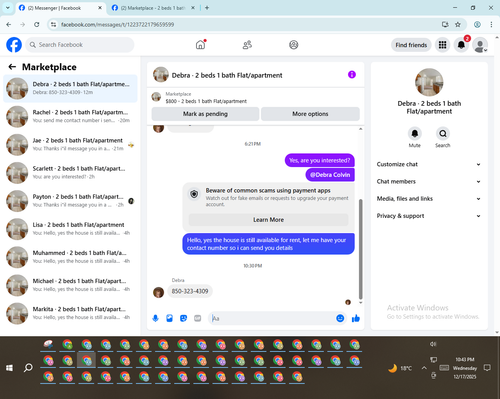
Task: Open Rachel conversation in list
Action: pyautogui.click(x=70, y=117)
